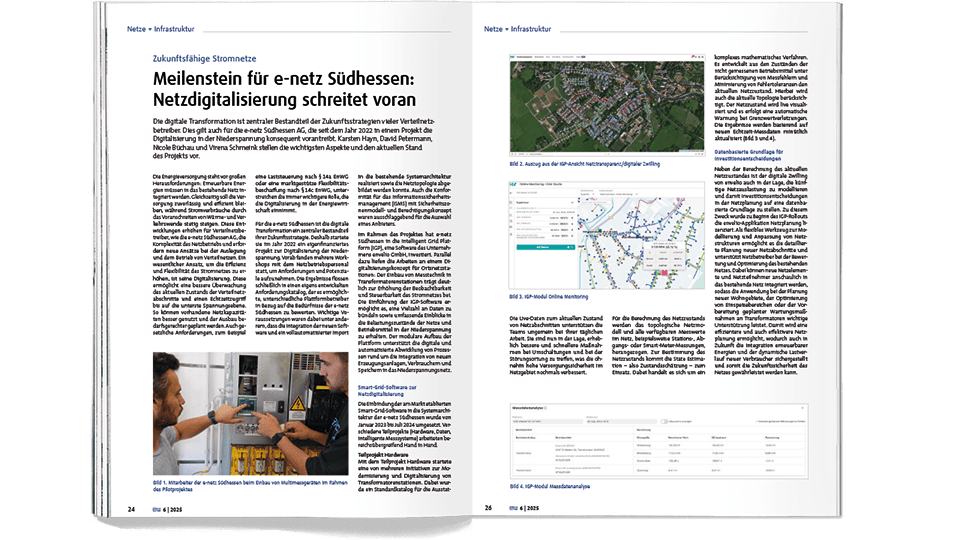Click subheading "Datenbasierte Grundlage für Investitionsentscheidungen"

748,155
